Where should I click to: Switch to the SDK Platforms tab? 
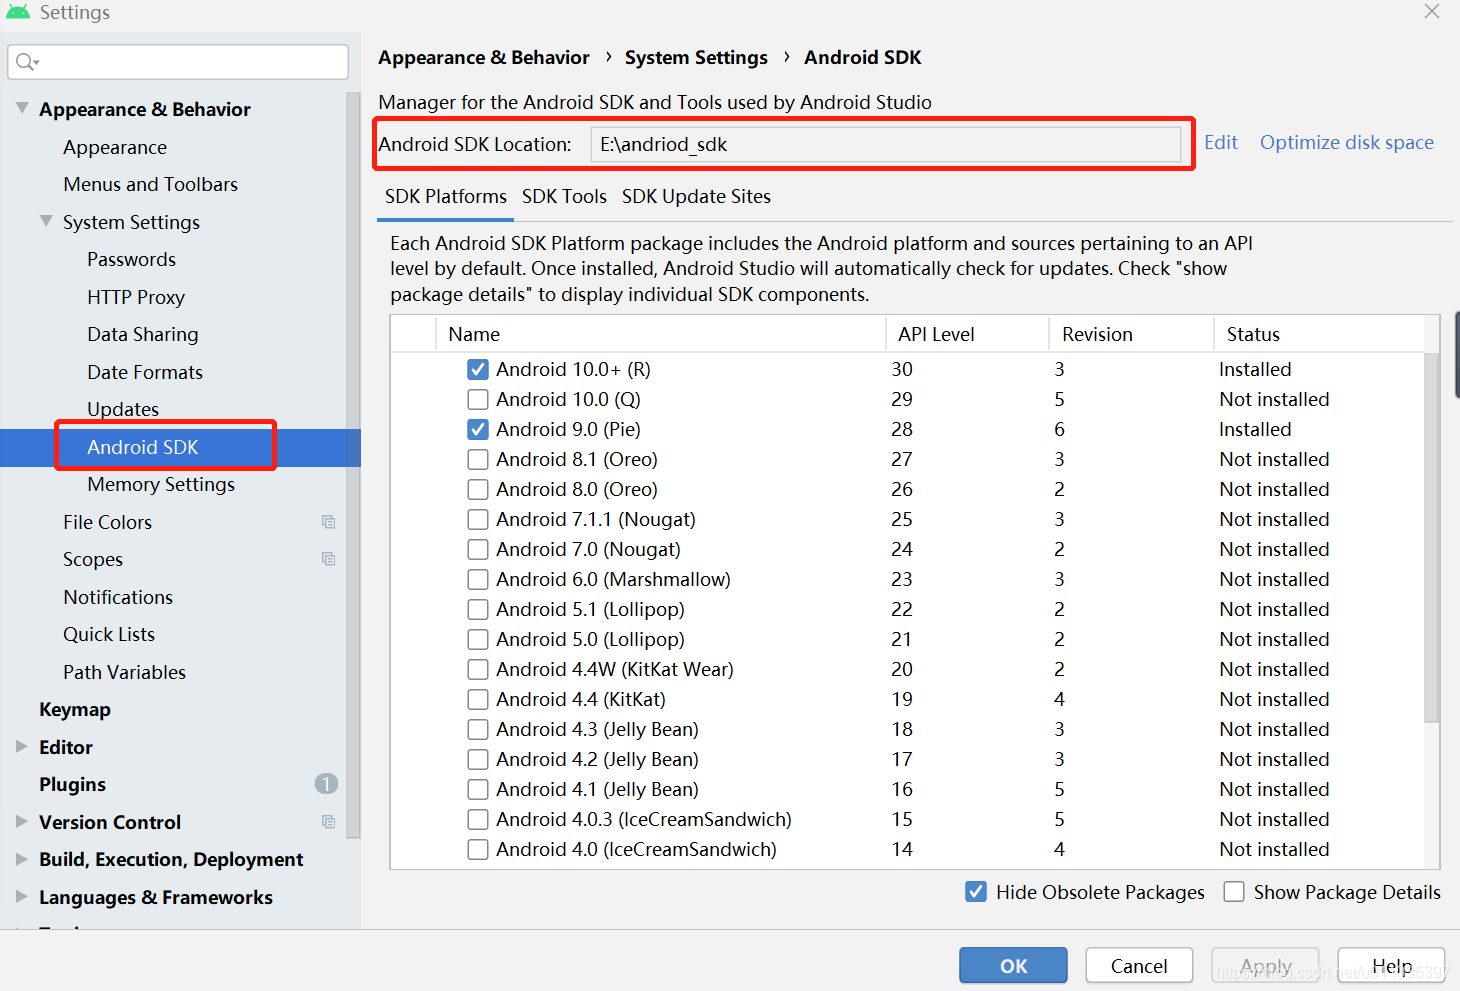[445, 197]
